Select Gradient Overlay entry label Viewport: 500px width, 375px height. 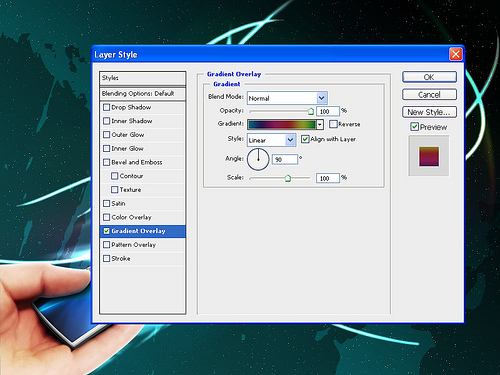(138, 231)
